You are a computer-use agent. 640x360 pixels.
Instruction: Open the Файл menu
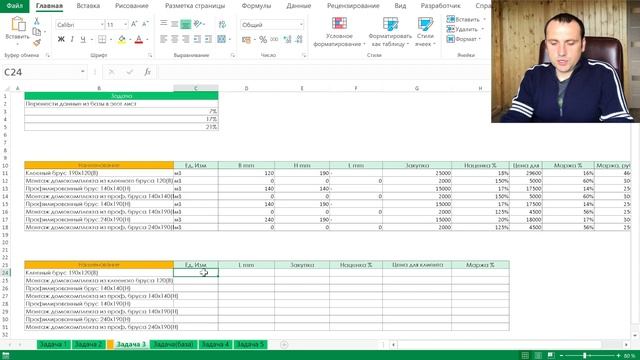click(x=15, y=6)
